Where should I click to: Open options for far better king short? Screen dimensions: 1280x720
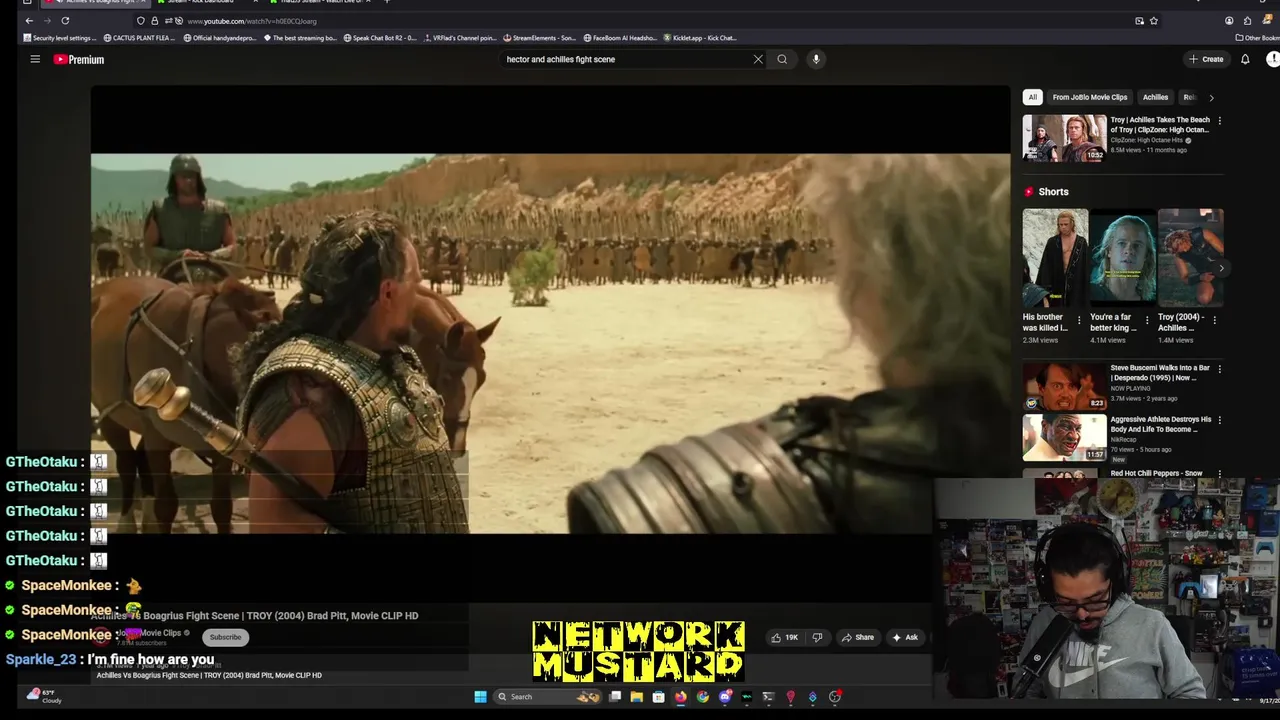click(x=1147, y=320)
